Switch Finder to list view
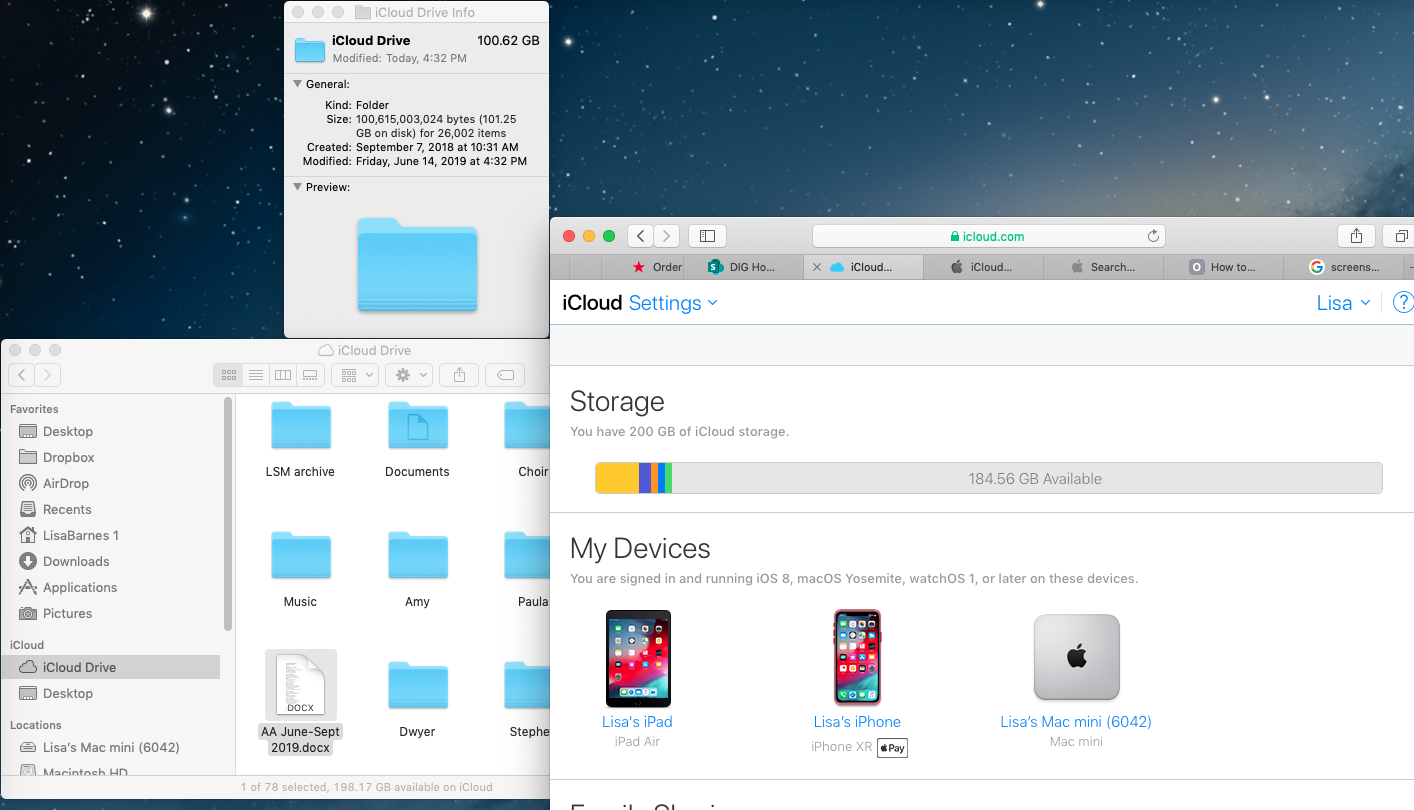The height and width of the screenshot is (810, 1414). point(256,375)
